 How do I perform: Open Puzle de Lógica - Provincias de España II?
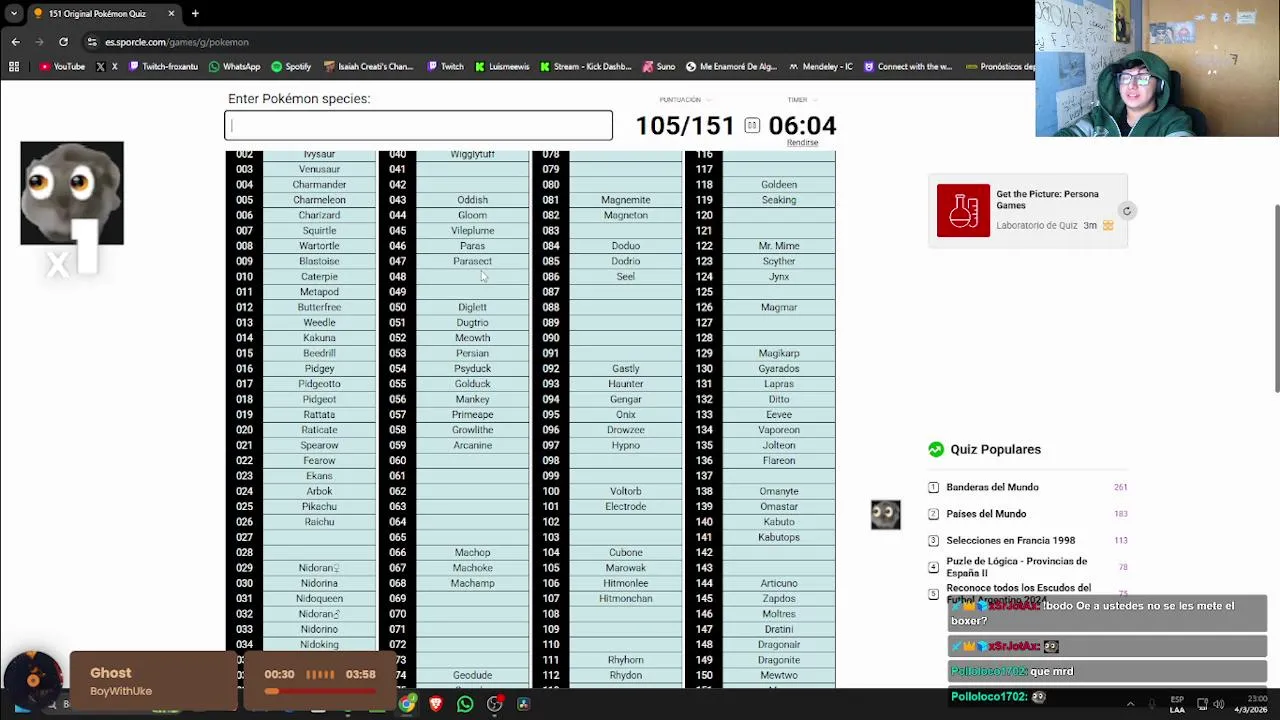click(1016, 567)
